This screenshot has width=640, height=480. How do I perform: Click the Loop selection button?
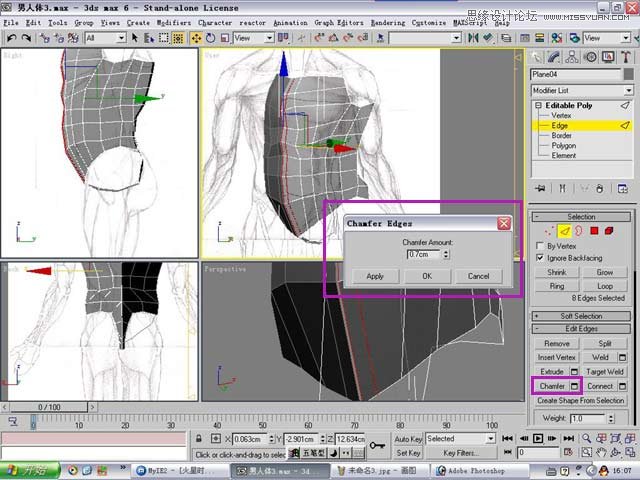click(605, 285)
